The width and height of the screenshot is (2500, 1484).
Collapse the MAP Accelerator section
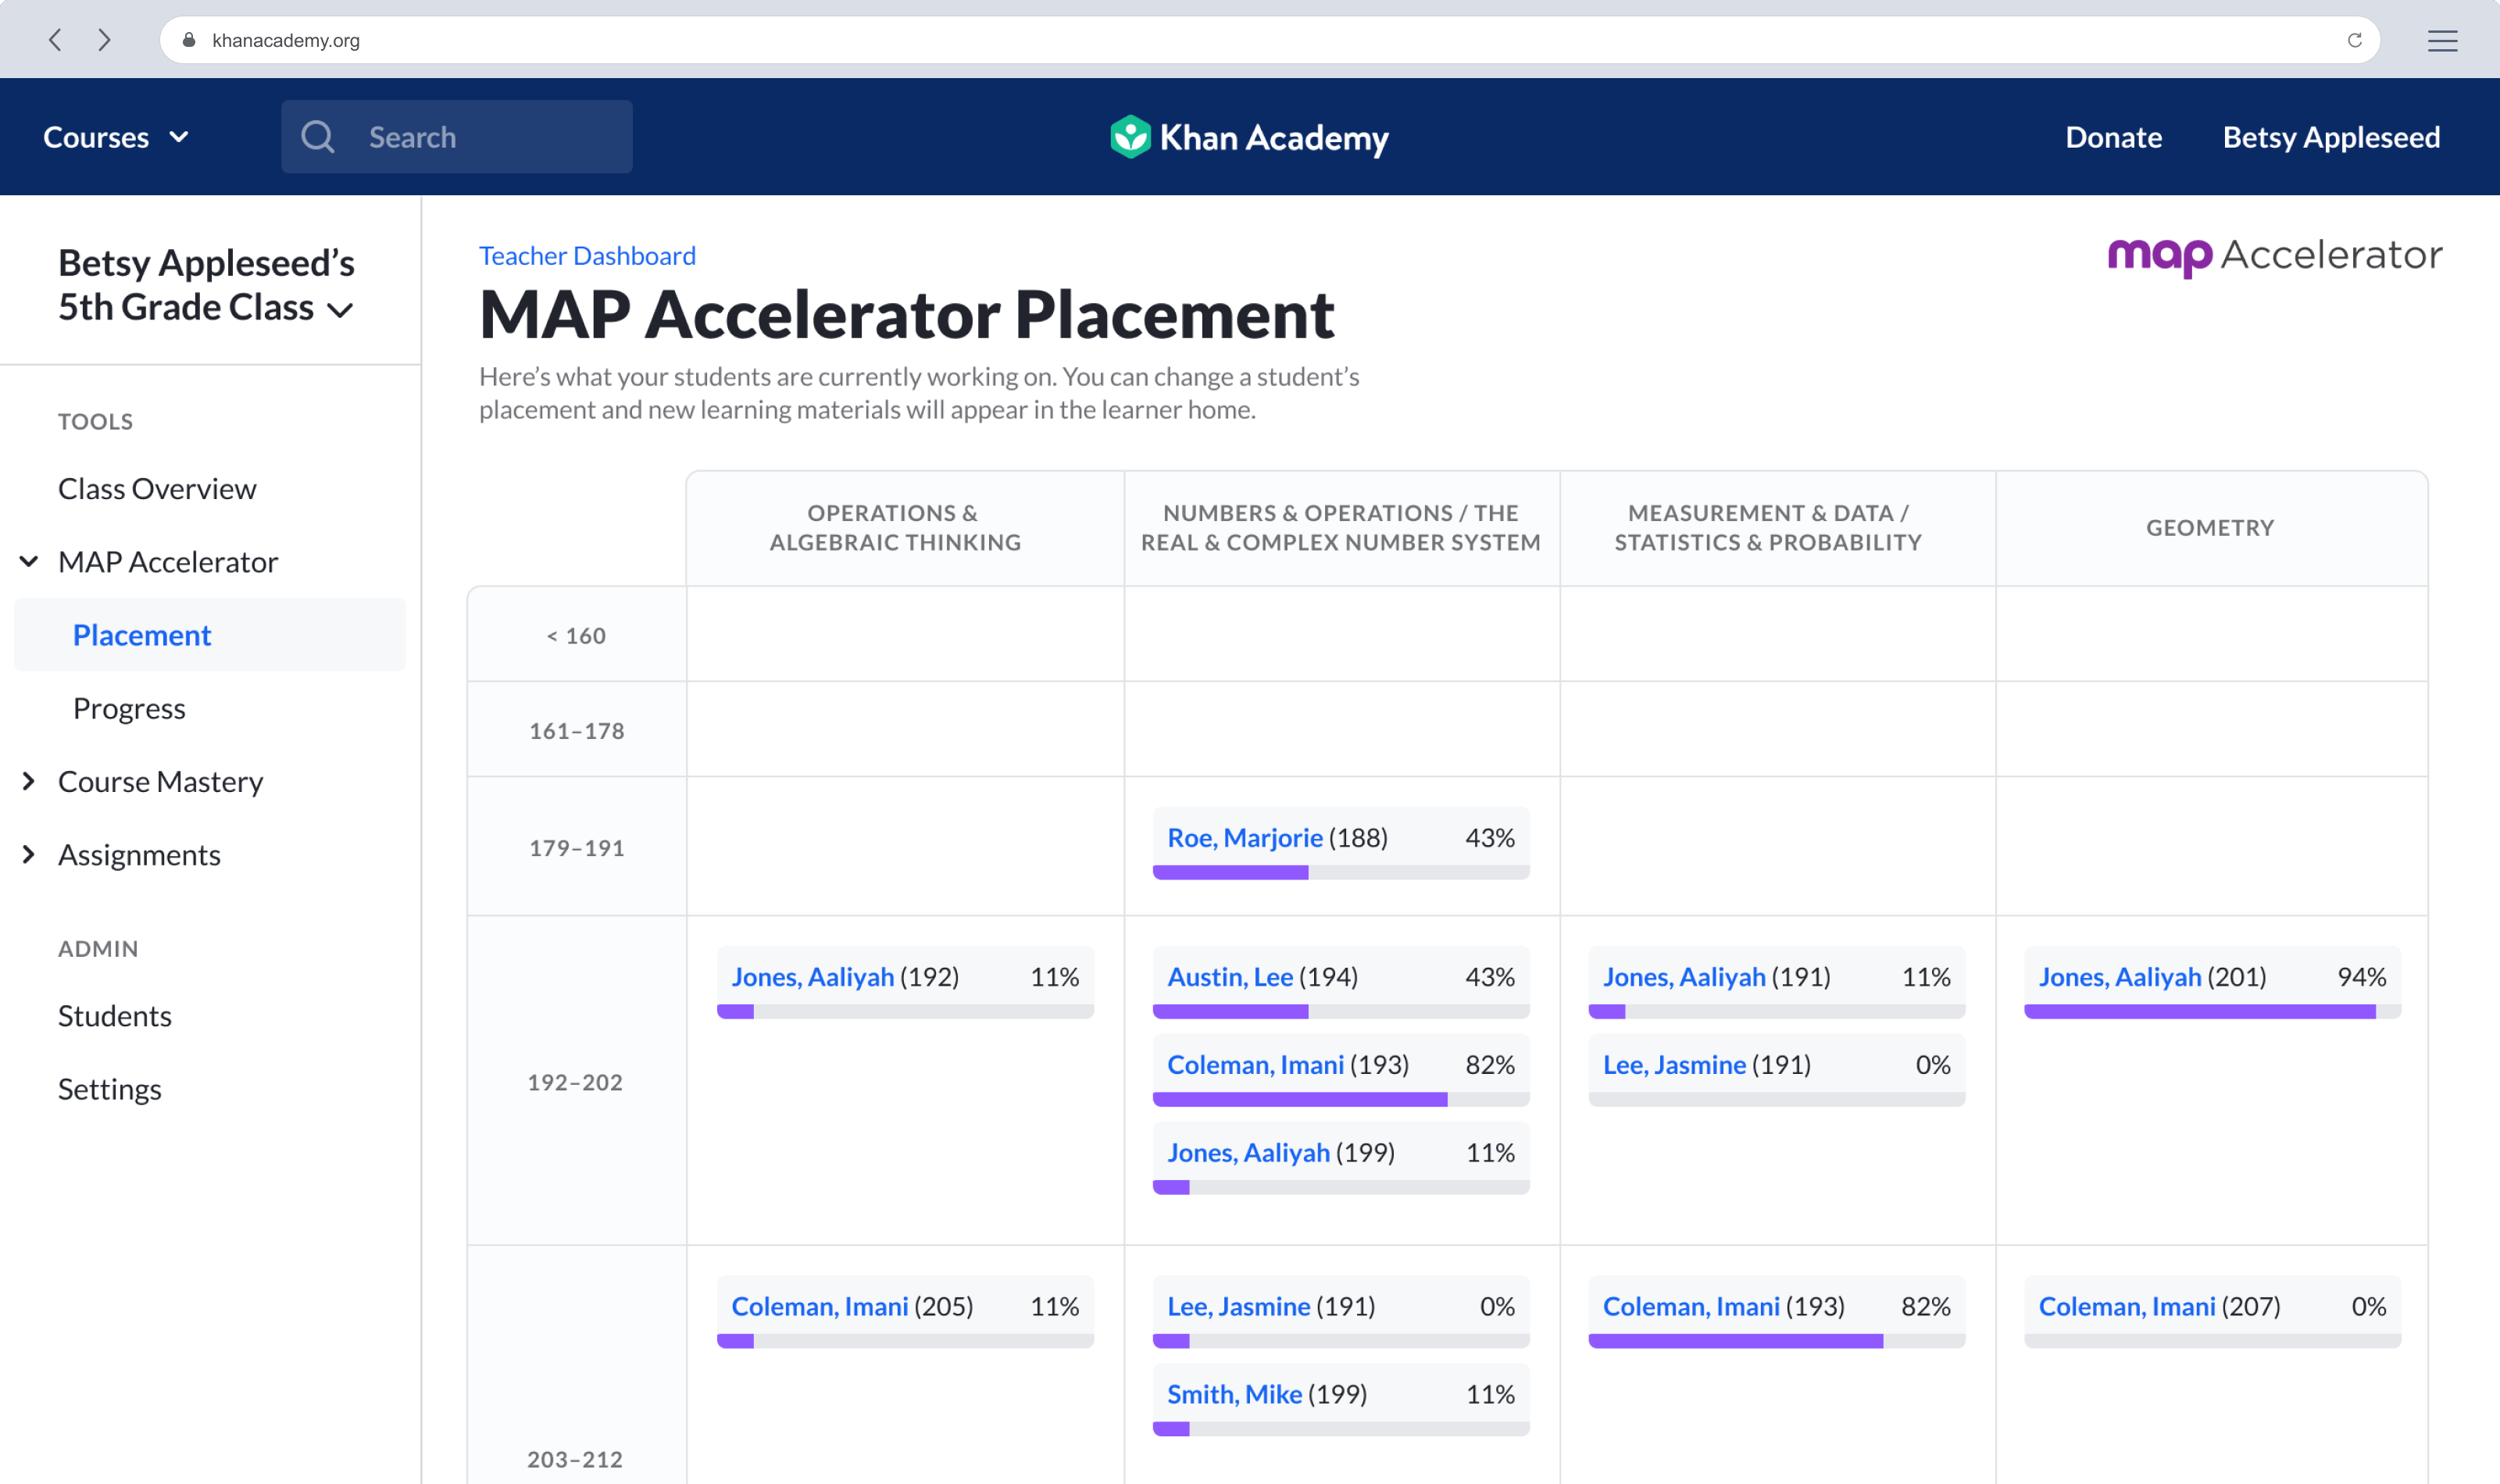click(29, 561)
